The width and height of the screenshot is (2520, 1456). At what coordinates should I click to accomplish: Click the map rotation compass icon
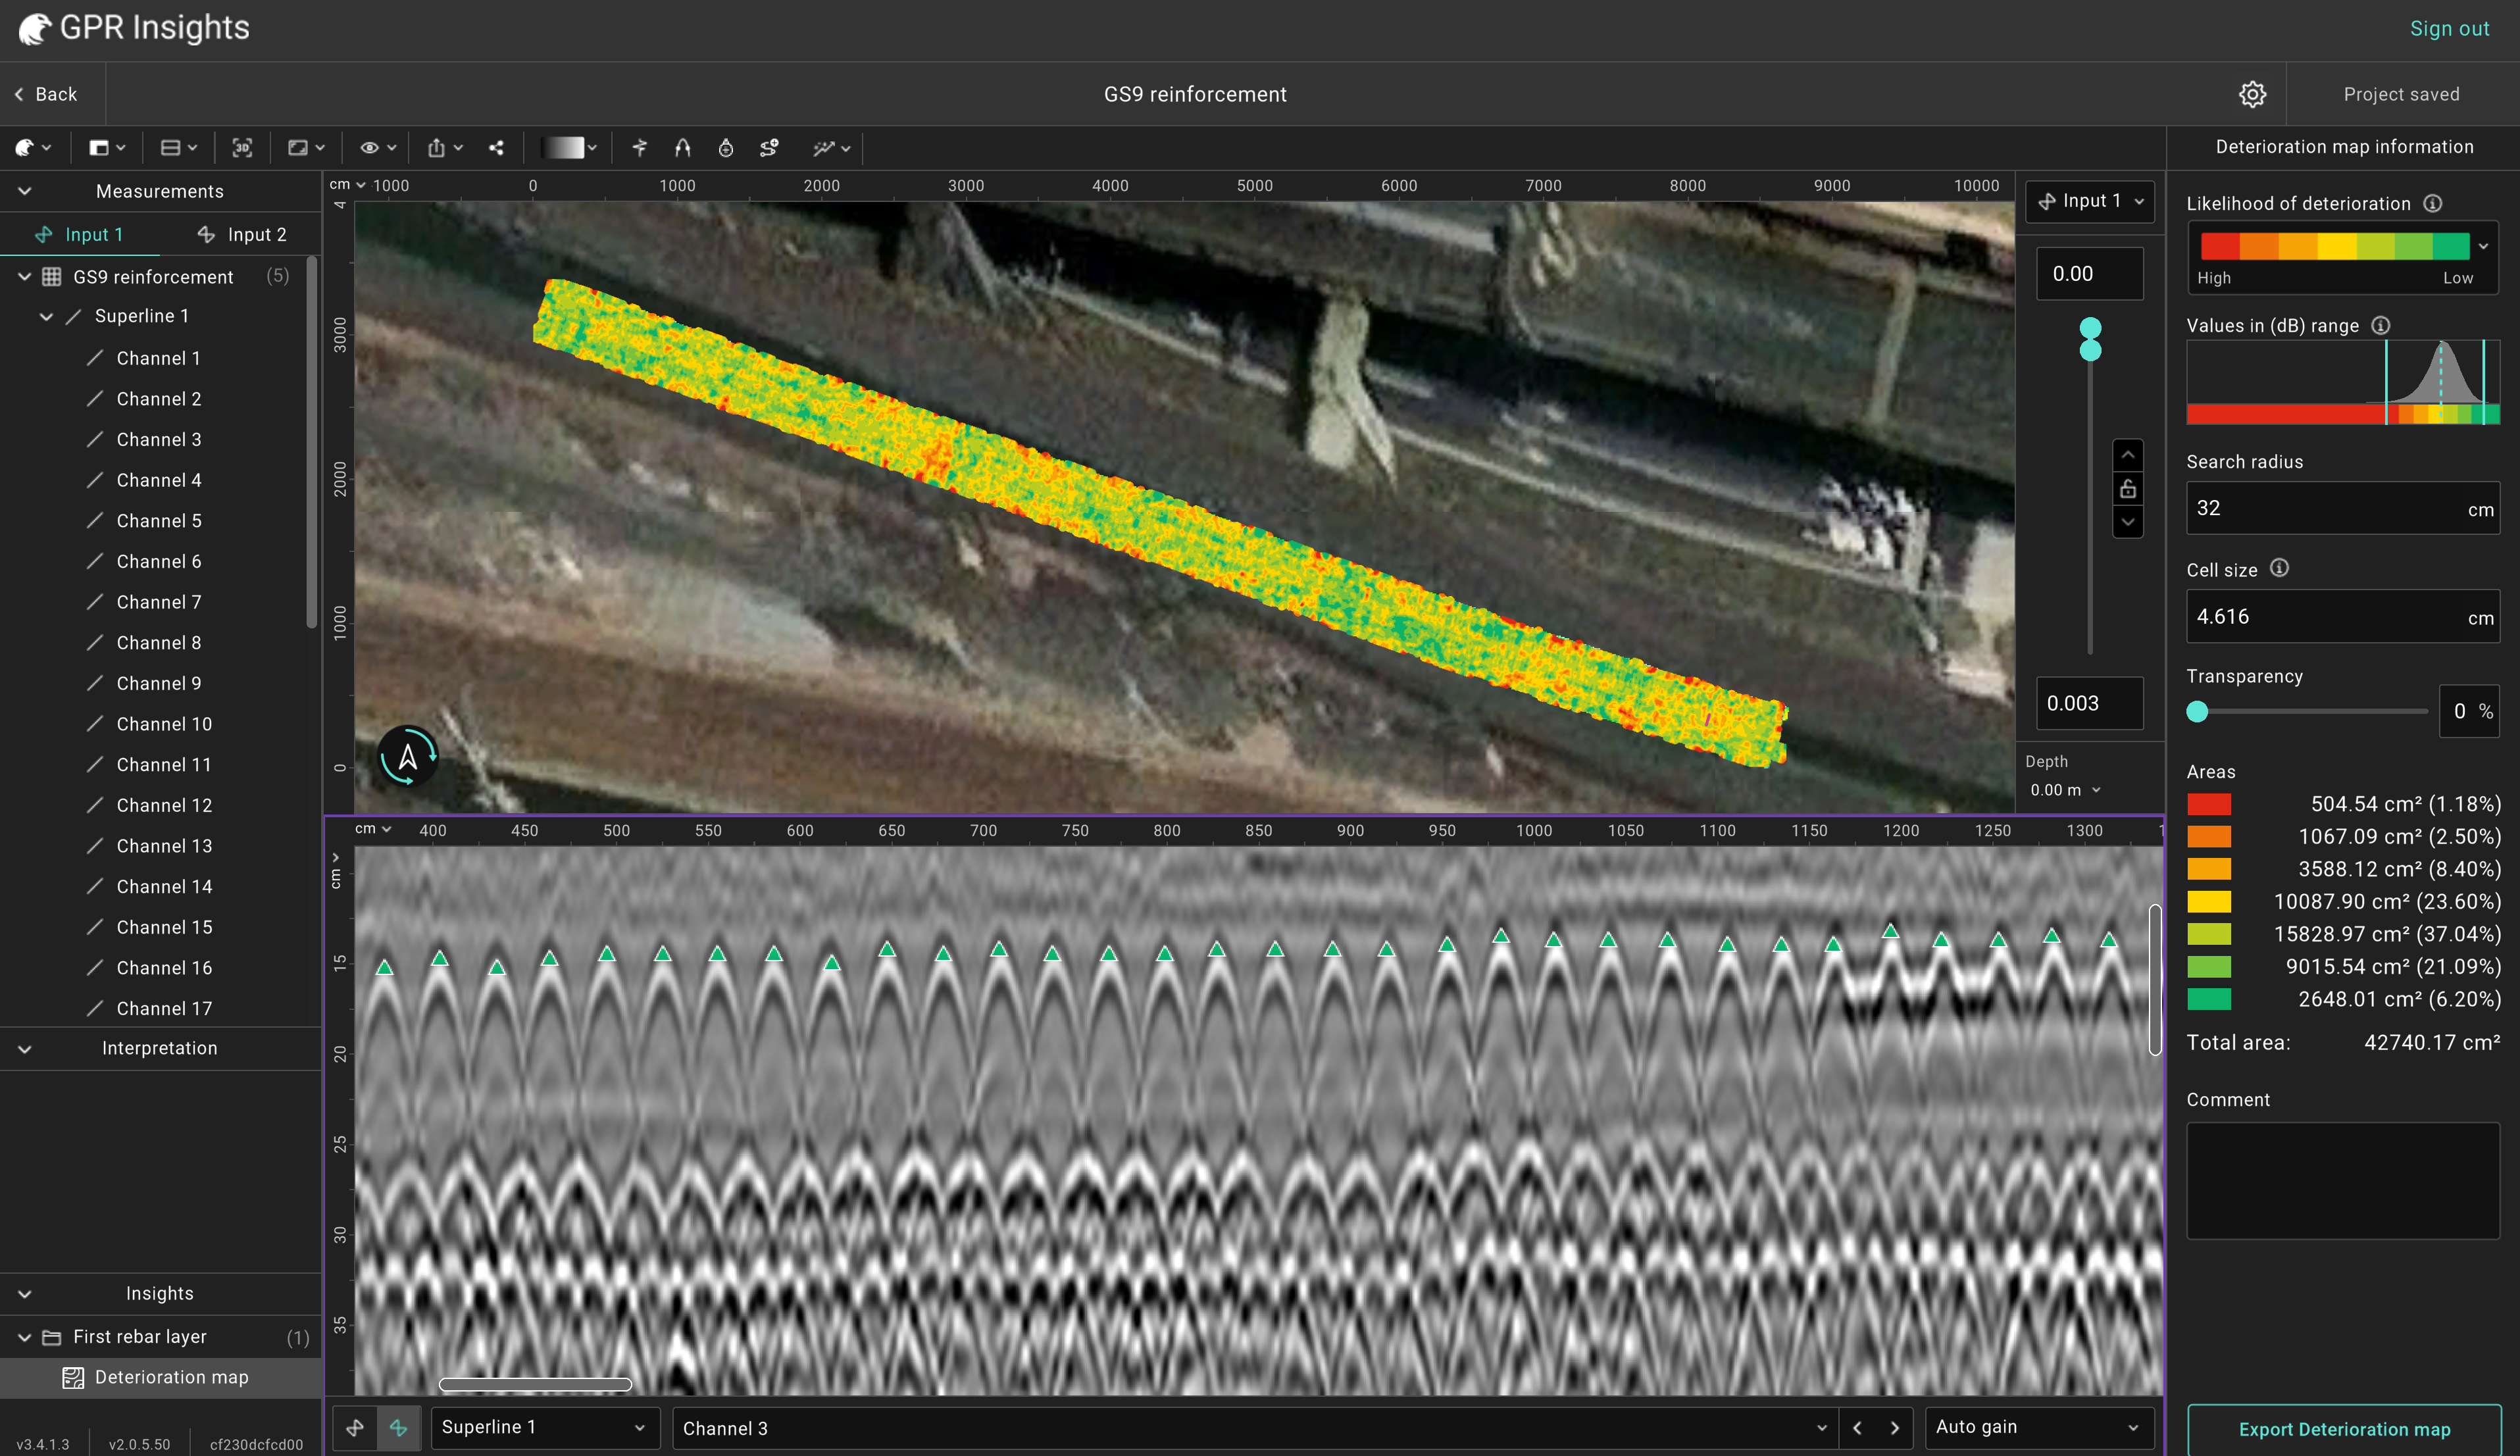tap(407, 756)
